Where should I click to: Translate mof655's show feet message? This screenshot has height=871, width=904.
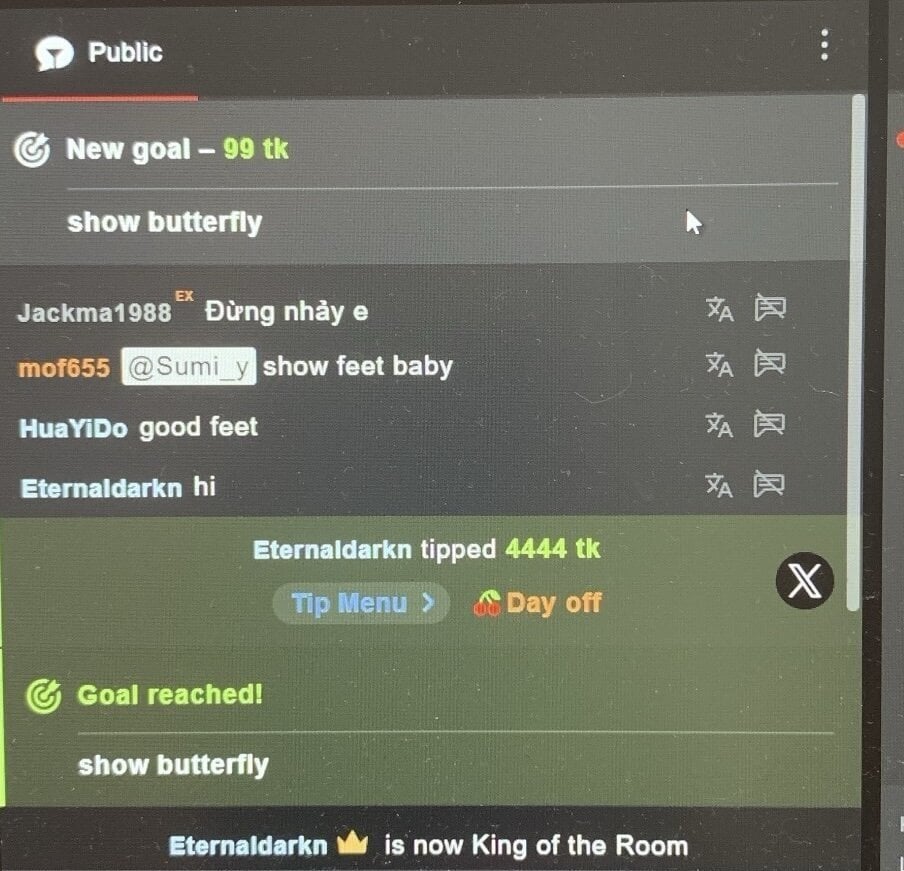tap(720, 364)
